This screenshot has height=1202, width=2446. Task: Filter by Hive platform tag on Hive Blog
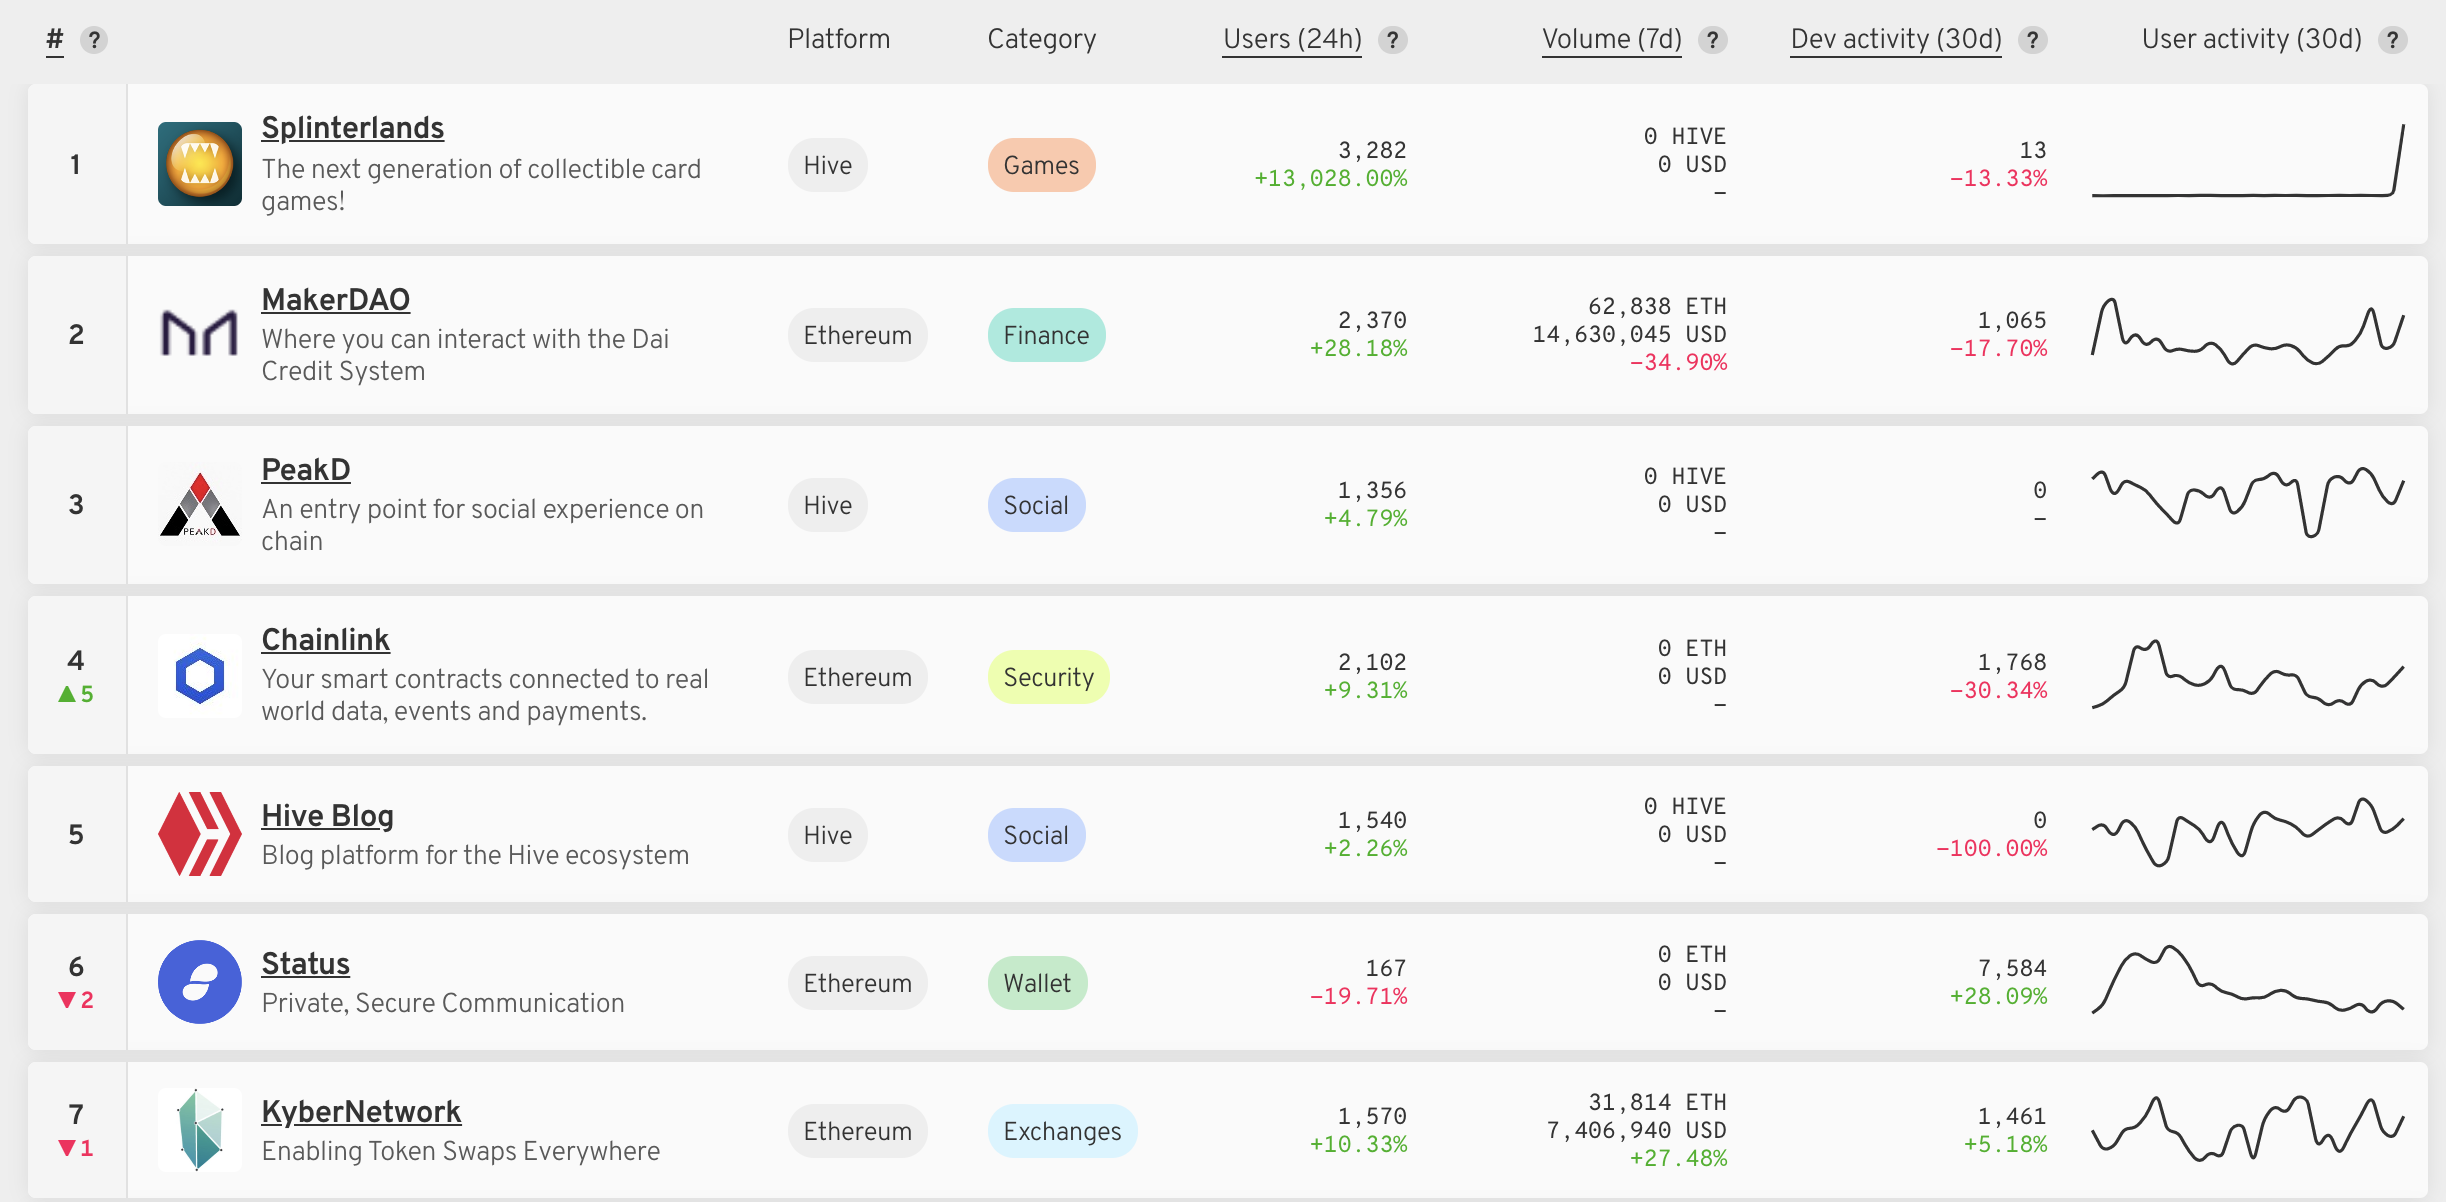click(x=828, y=835)
